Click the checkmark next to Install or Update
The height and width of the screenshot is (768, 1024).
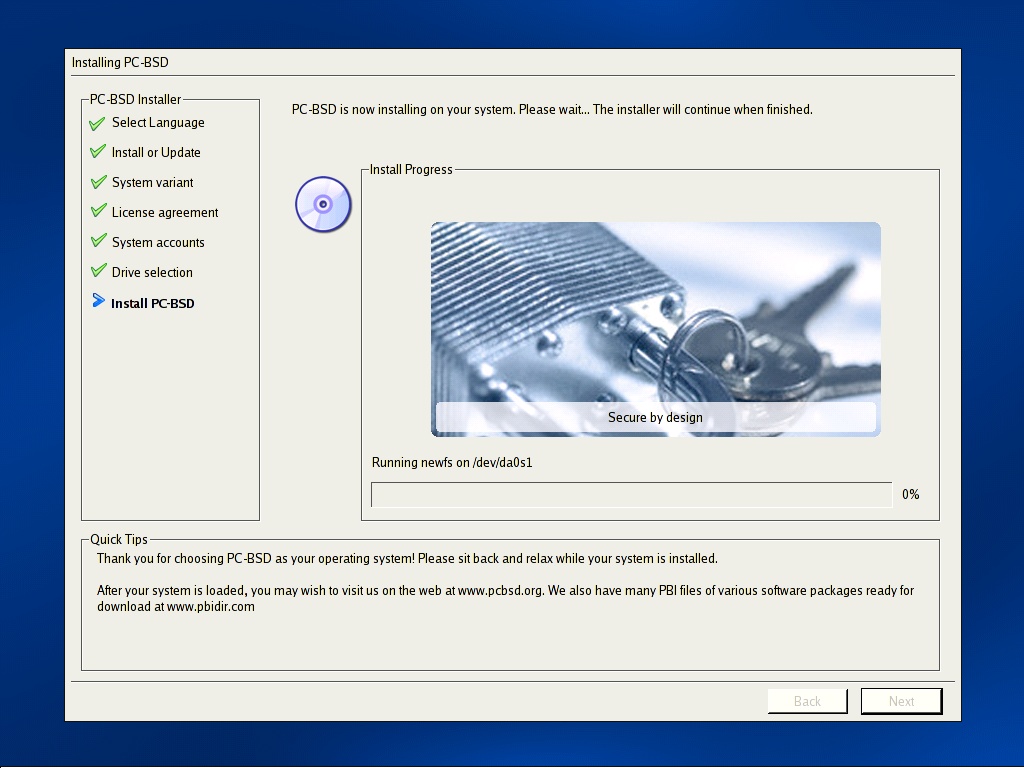click(x=97, y=152)
